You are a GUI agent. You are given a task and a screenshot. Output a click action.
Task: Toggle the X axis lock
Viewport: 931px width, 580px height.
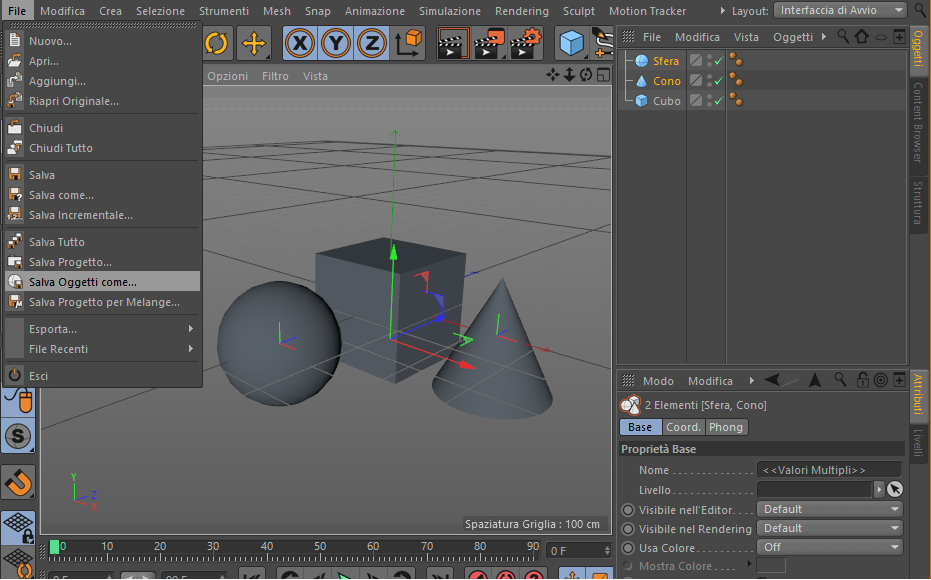[x=300, y=43]
